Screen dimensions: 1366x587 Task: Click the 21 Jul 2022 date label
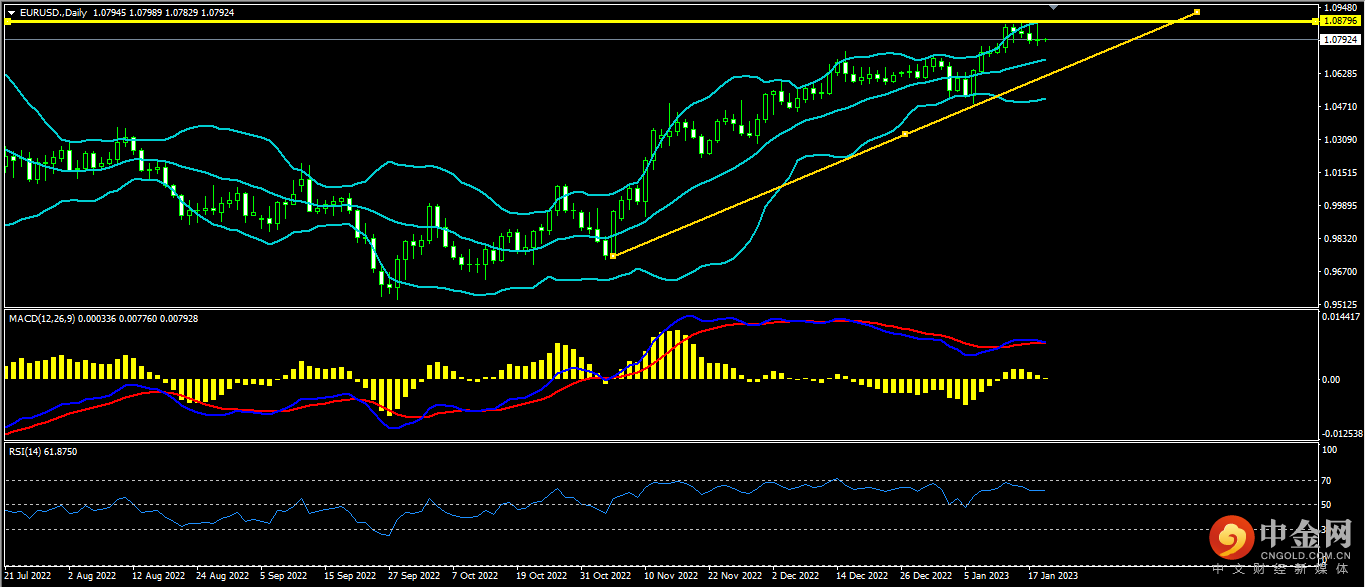click(x=27, y=576)
